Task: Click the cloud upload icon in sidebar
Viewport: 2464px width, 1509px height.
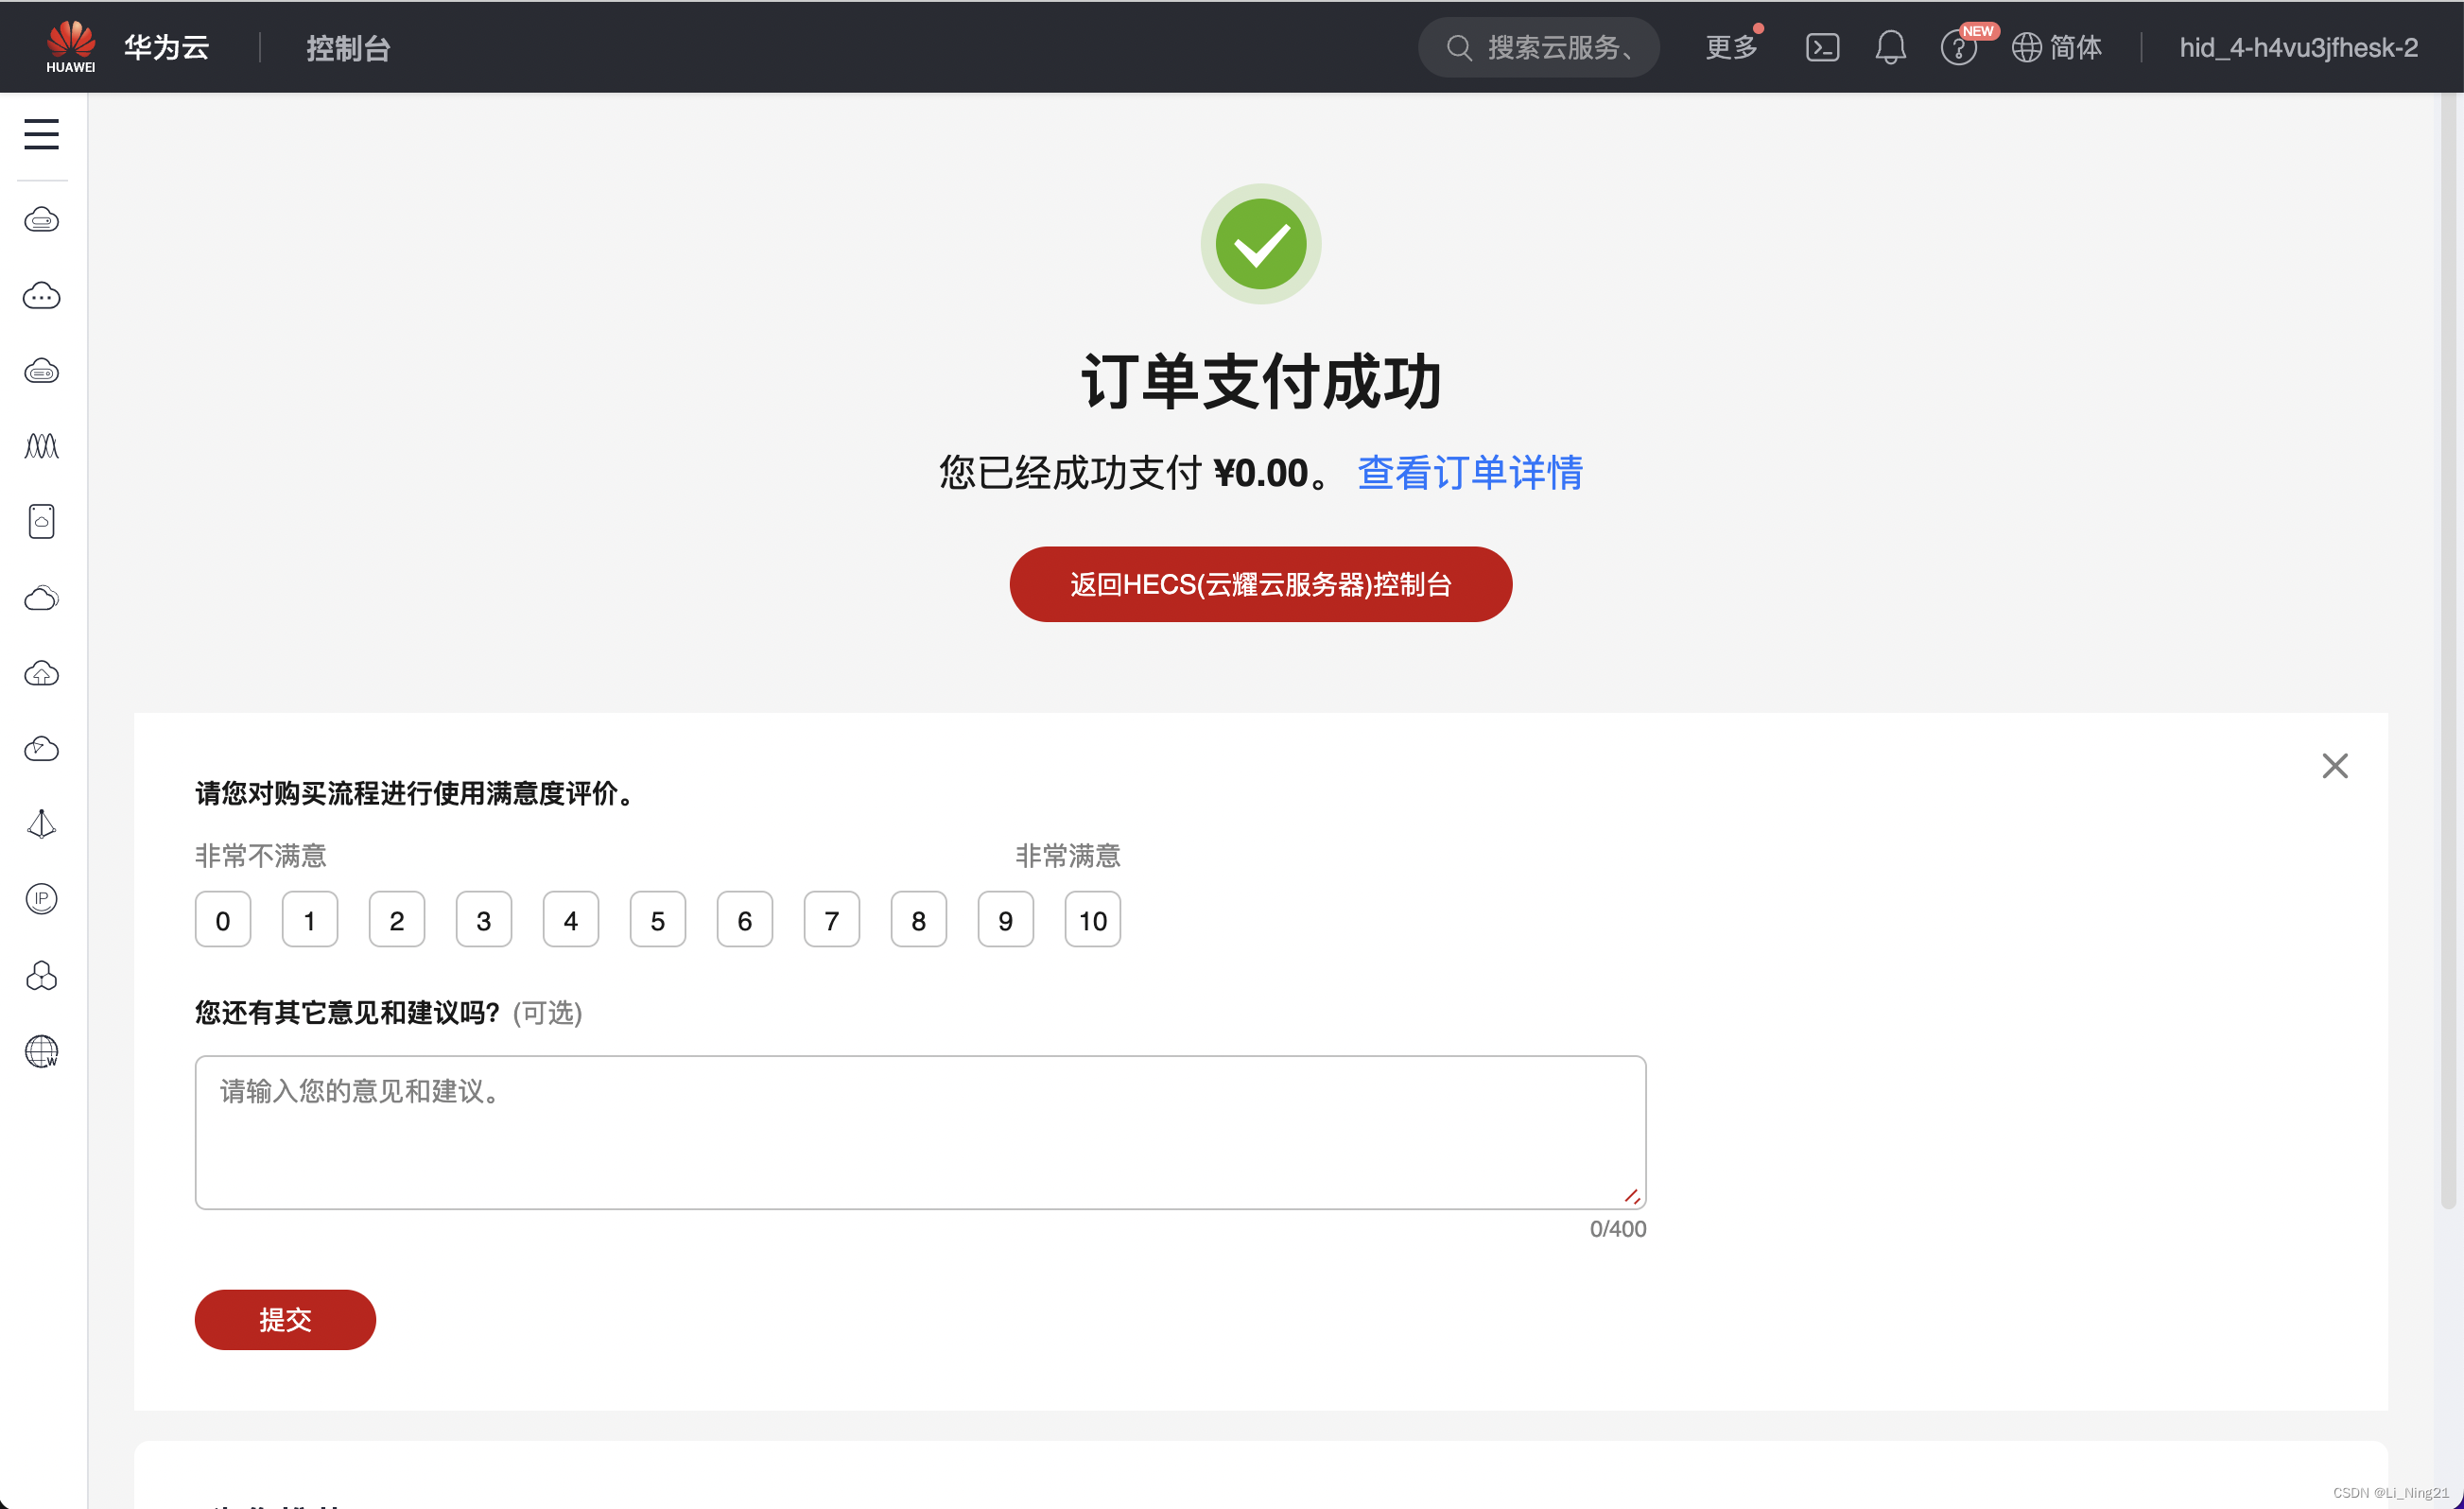Action: [41, 673]
